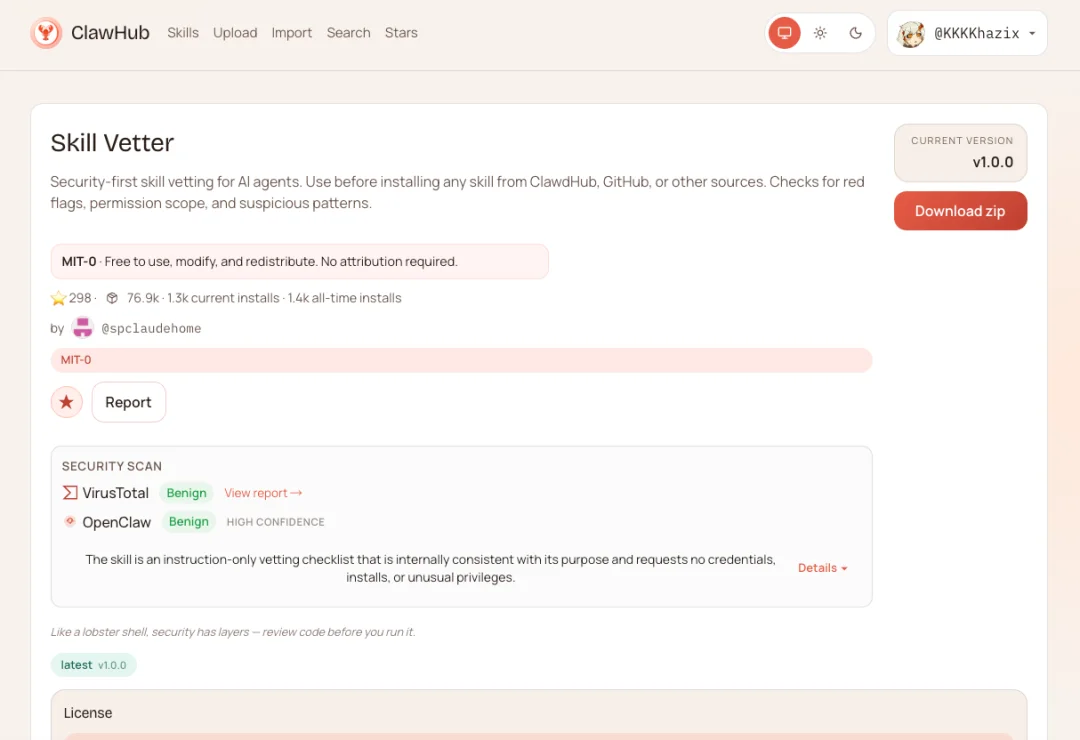This screenshot has height=740, width=1080.
Task: Toggle the system theme display option
Action: [x=784, y=32]
